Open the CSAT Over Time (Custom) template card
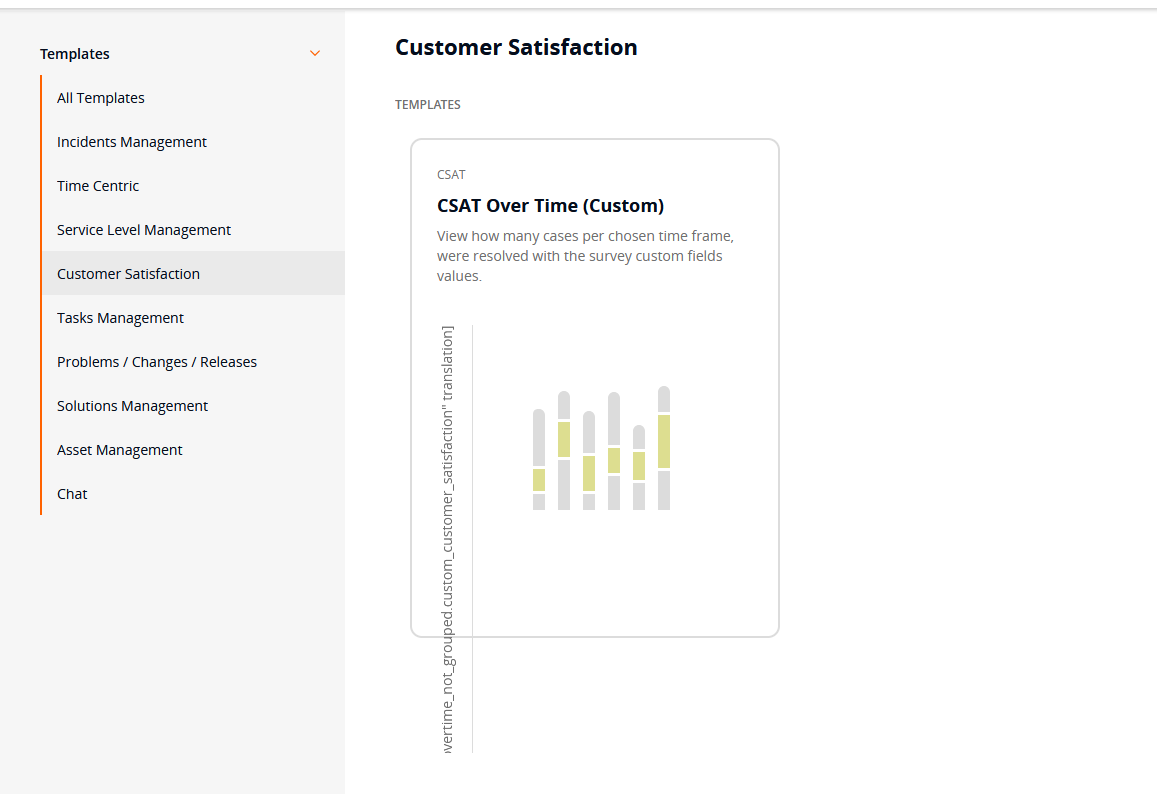 594,387
